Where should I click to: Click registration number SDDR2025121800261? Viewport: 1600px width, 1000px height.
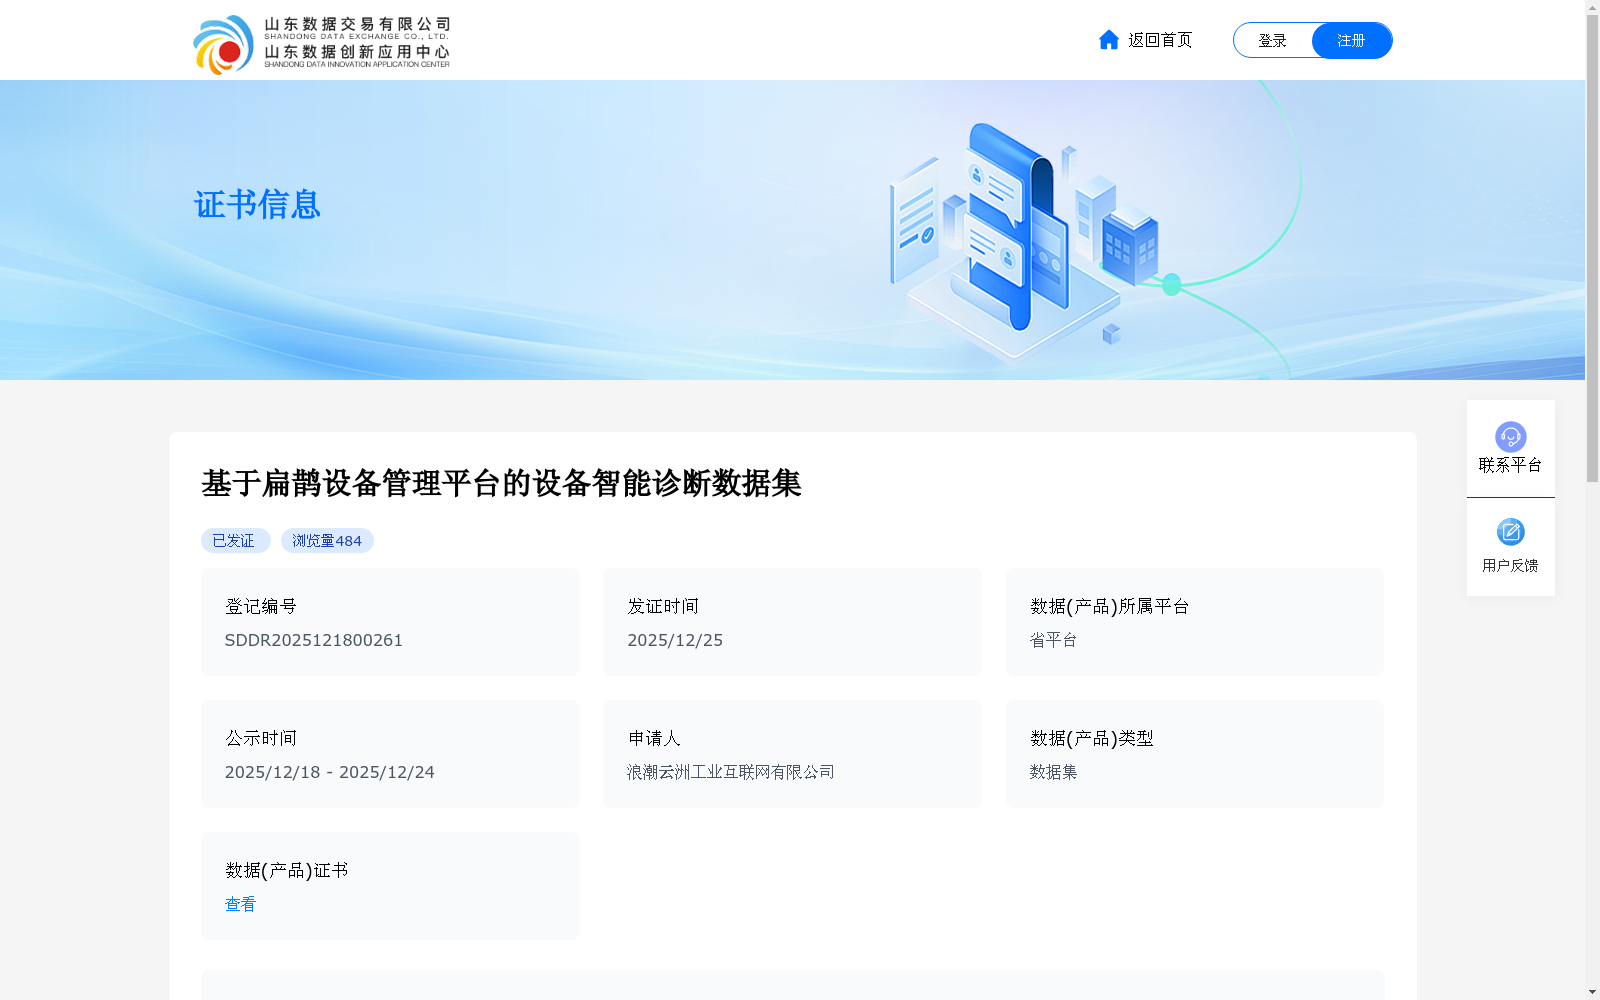(x=313, y=640)
